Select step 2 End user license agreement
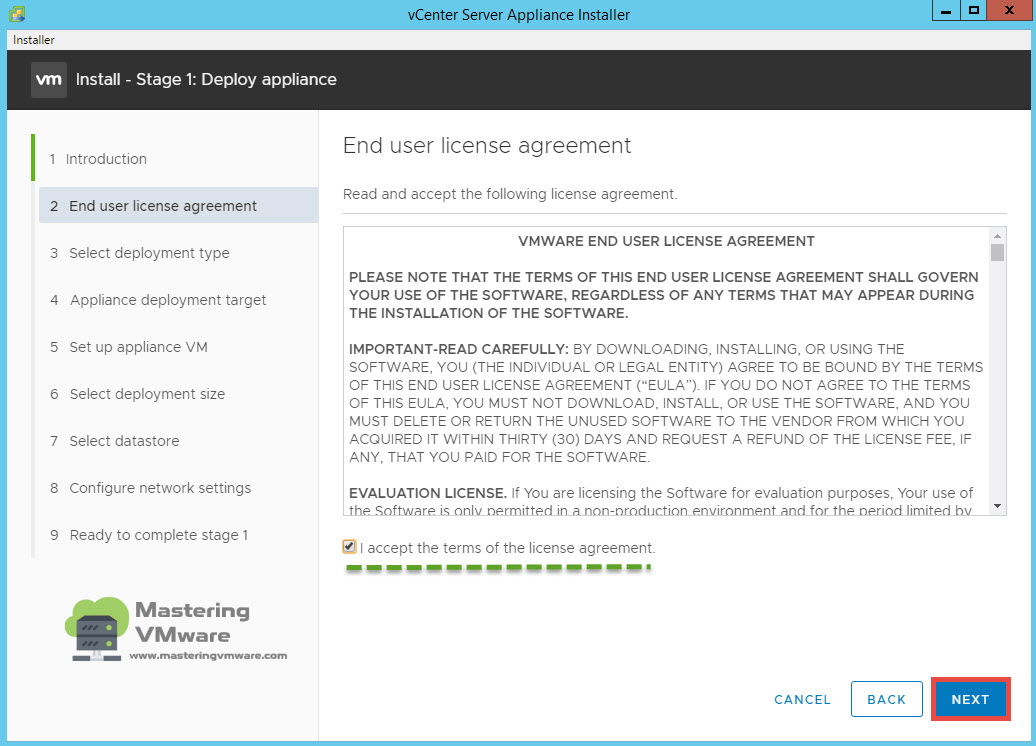The width and height of the screenshot is (1036, 746). point(178,205)
